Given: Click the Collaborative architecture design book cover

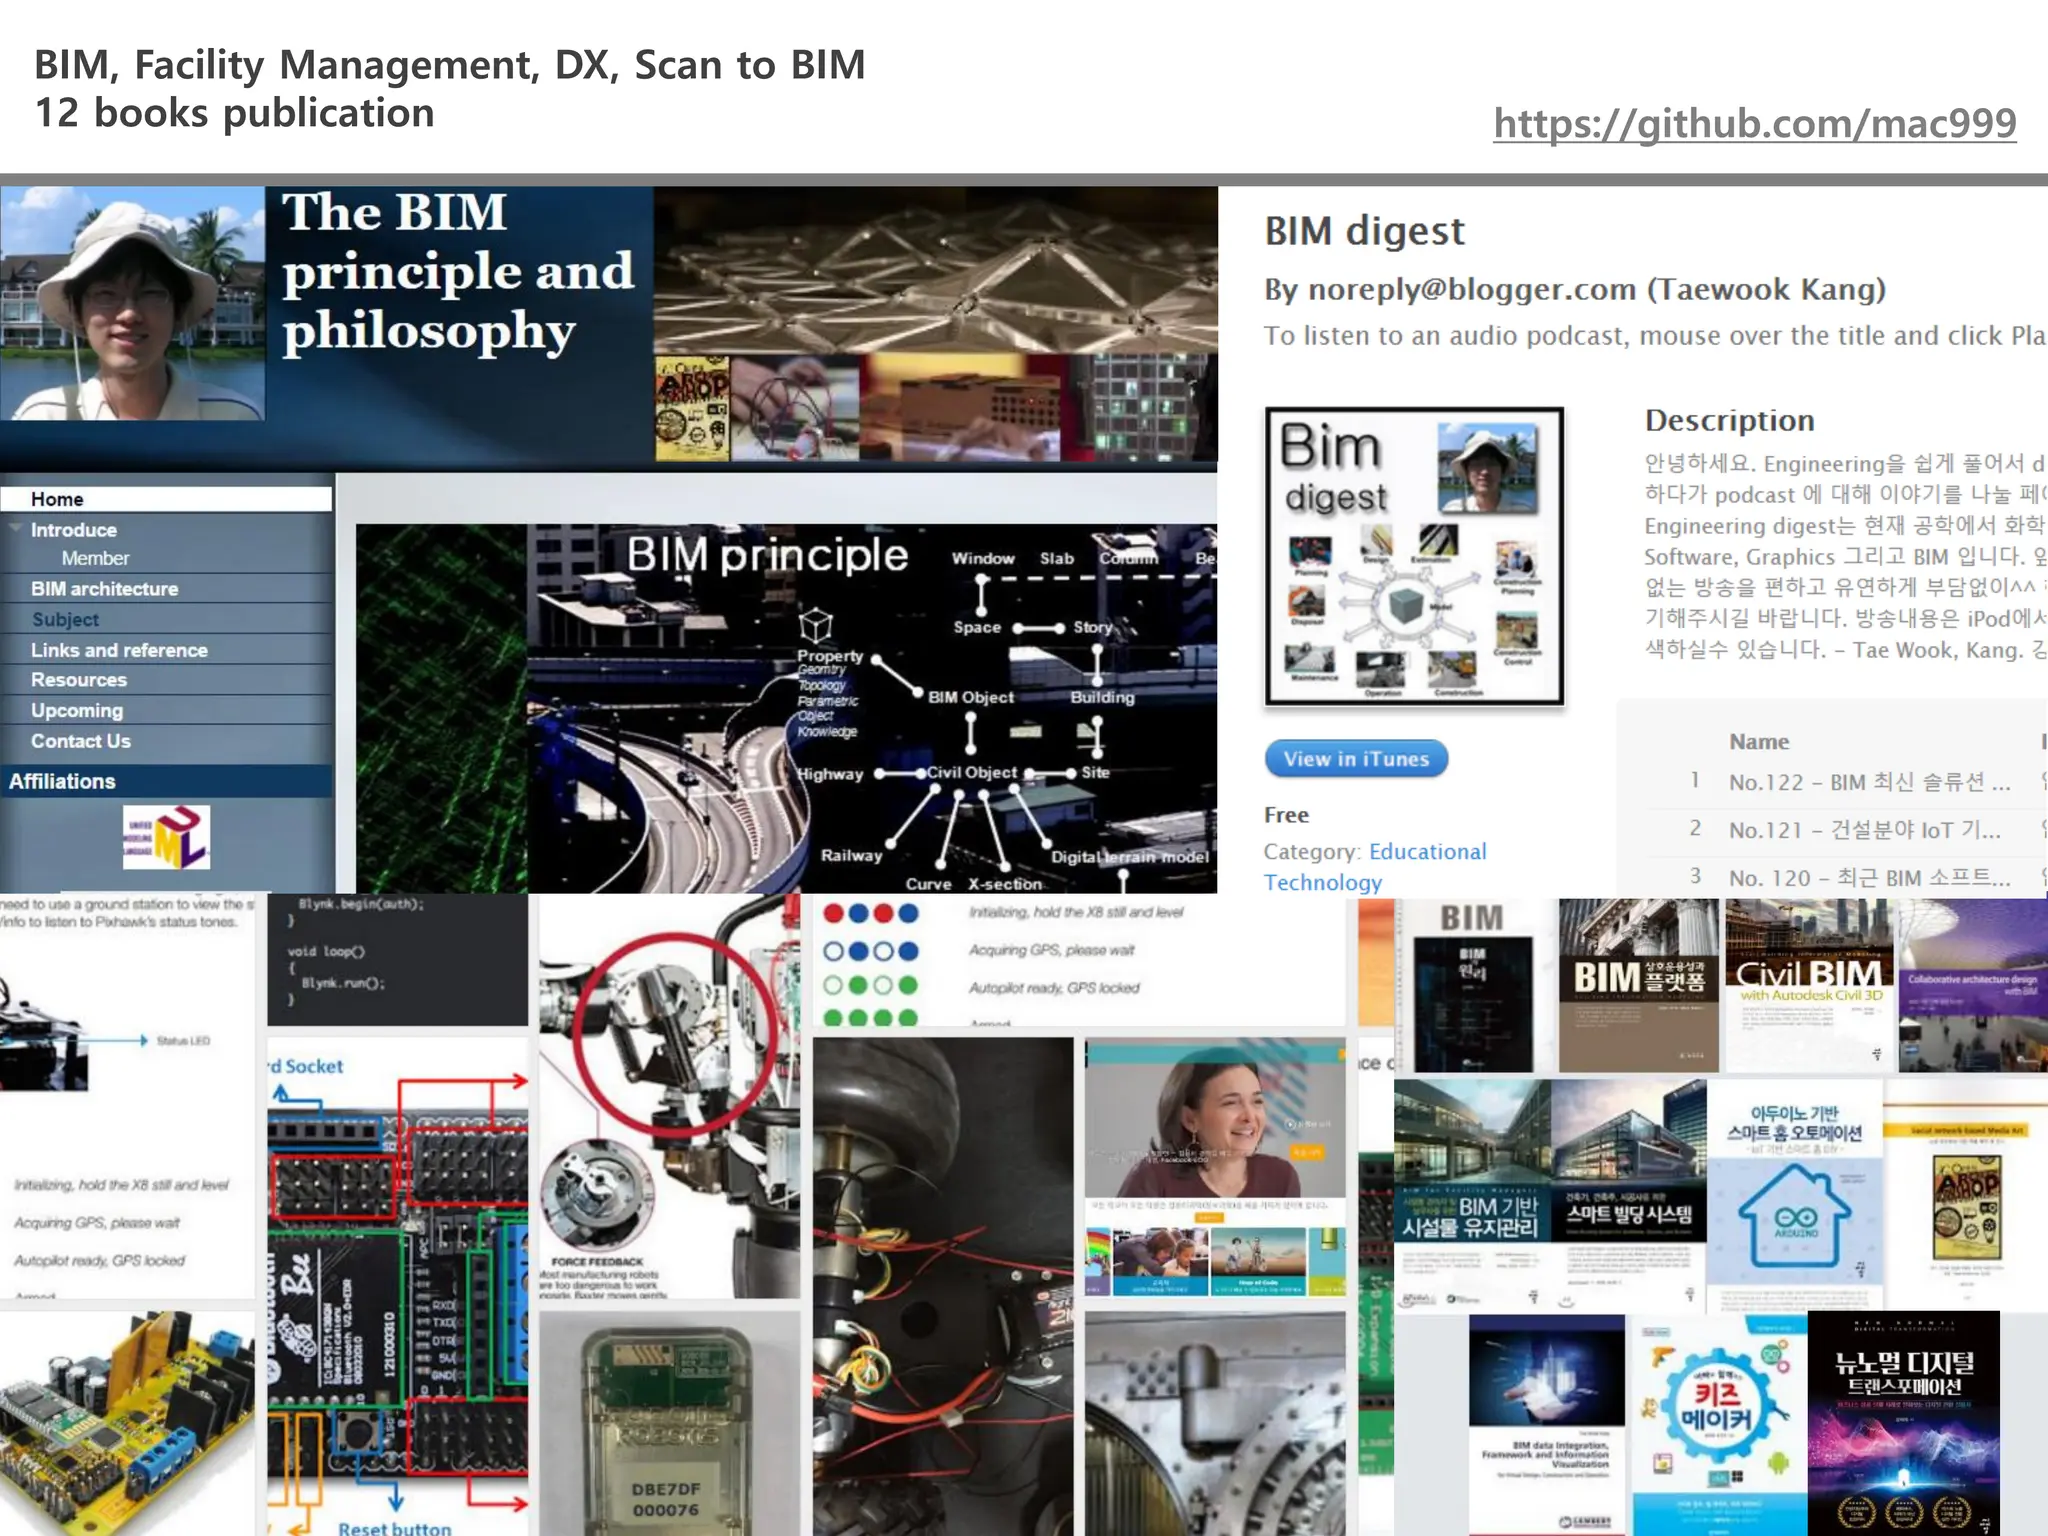Looking at the screenshot, I should [x=1973, y=984].
